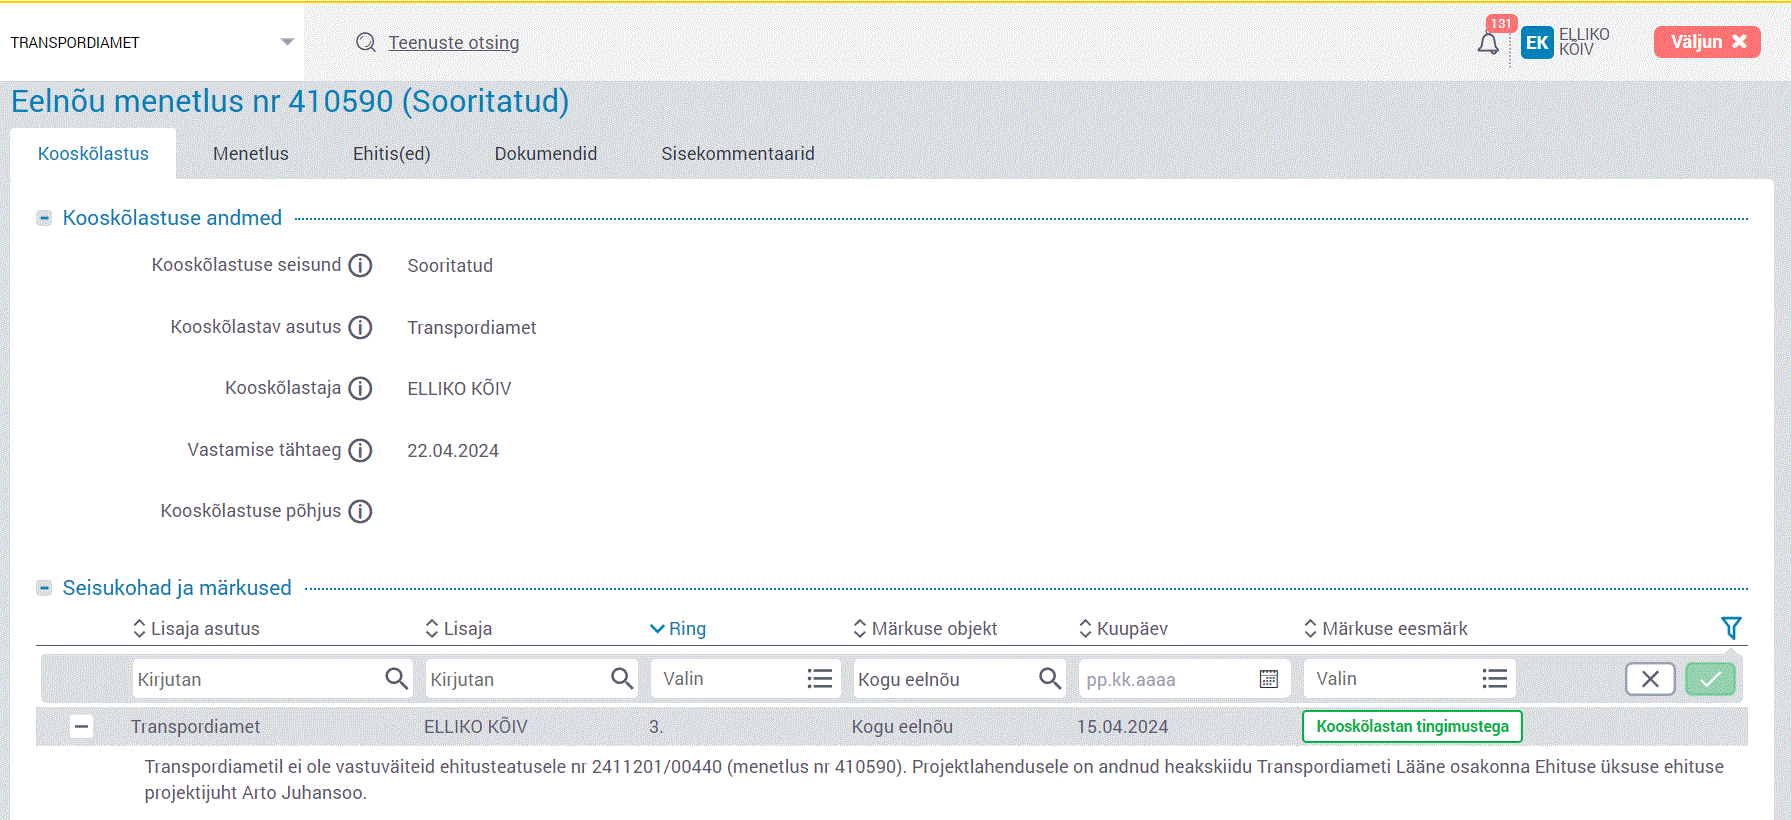Click the page title Eelnõu menetlus nr 410590
1791x820 pixels.
click(x=290, y=102)
